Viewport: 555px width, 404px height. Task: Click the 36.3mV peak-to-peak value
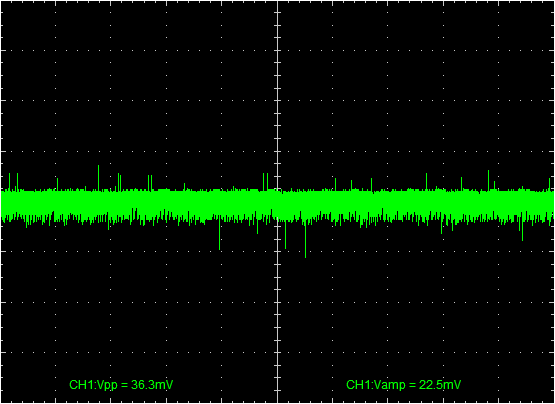(152, 385)
